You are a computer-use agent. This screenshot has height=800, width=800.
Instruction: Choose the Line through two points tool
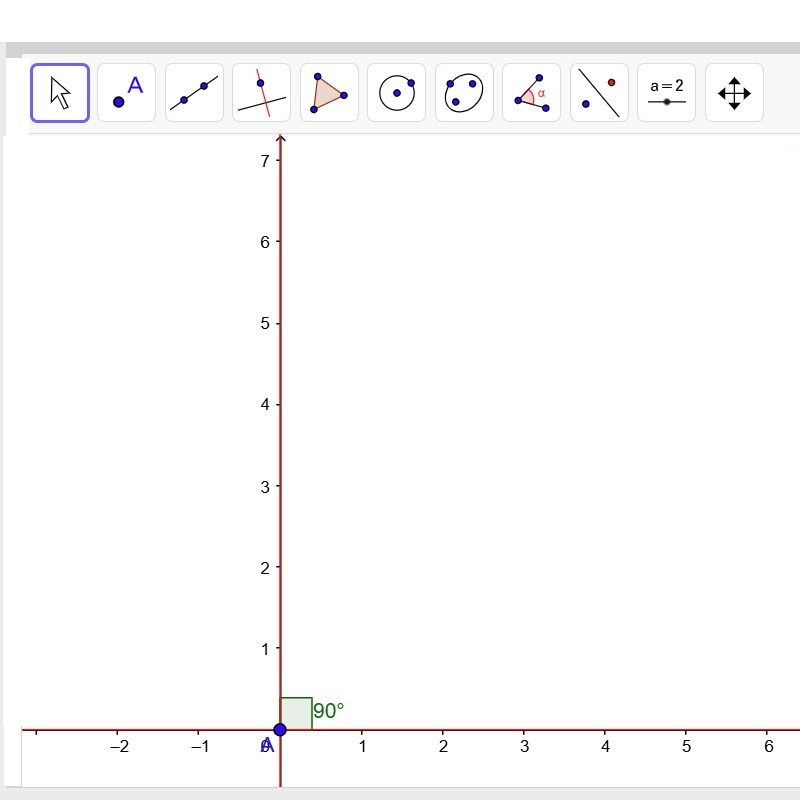(x=194, y=93)
